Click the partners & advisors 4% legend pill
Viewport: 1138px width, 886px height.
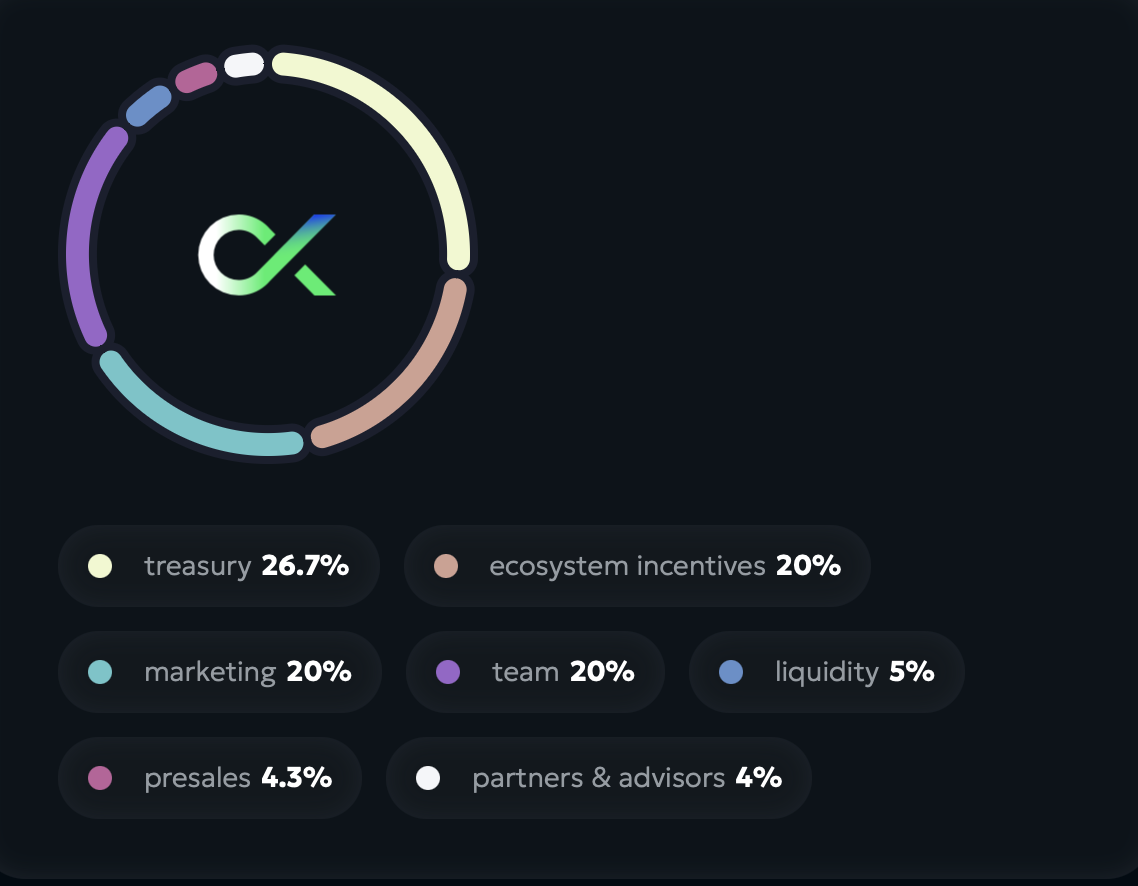(598, 778)
